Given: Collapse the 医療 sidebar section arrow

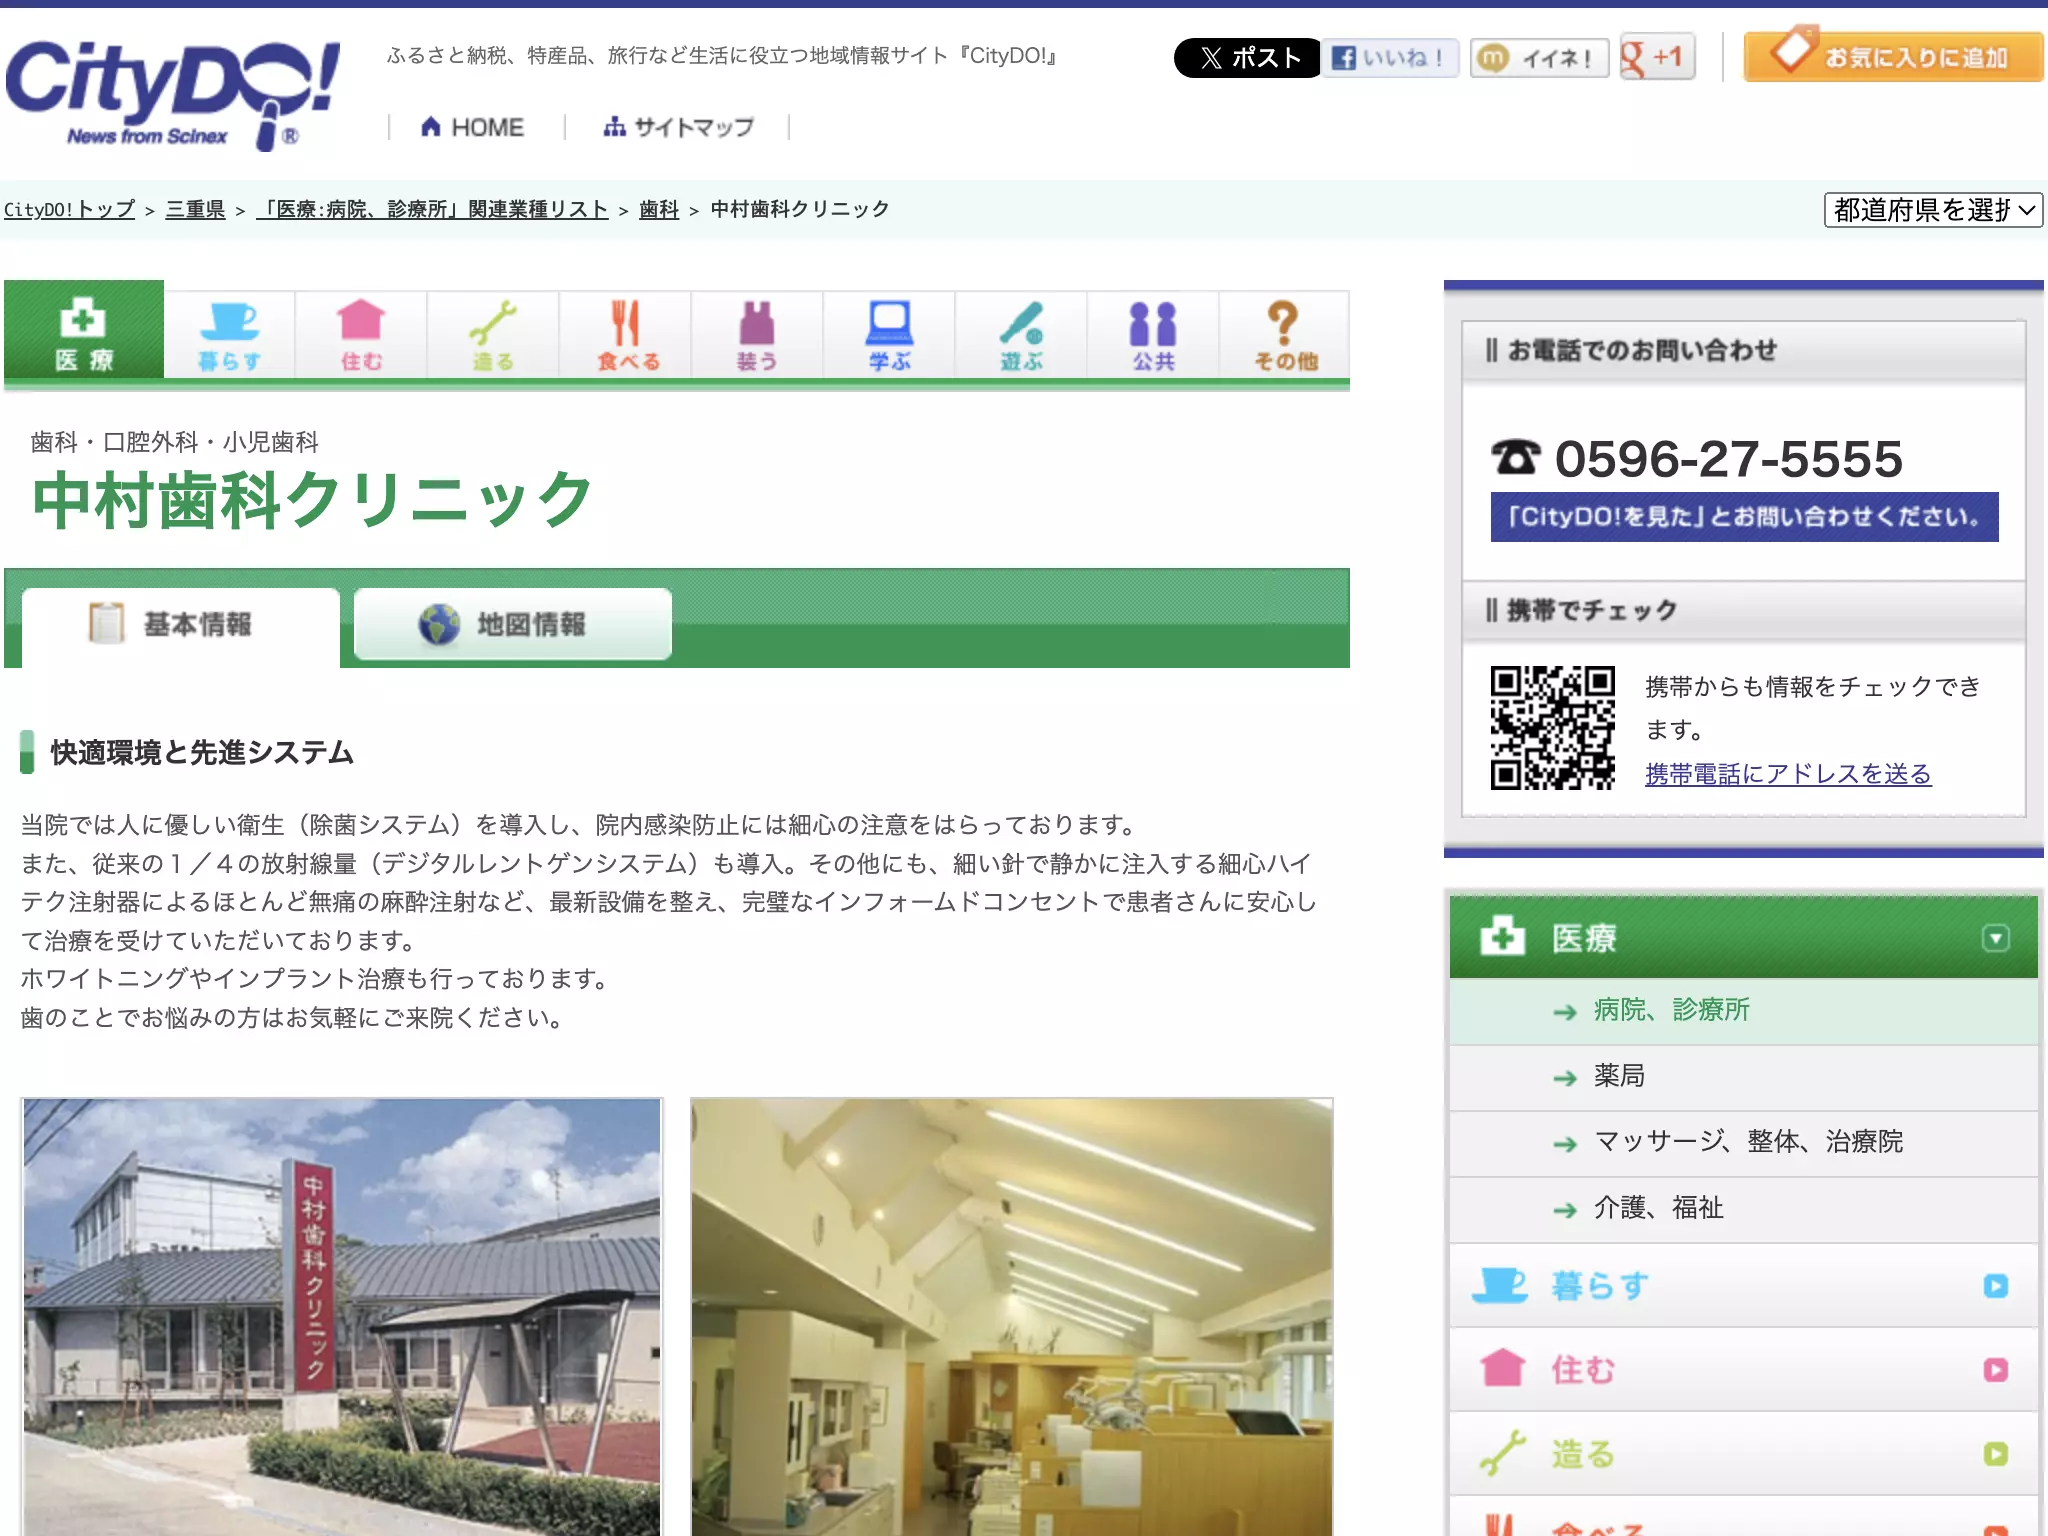Looking at the screenshot, I should click(x=1995, y=938).
